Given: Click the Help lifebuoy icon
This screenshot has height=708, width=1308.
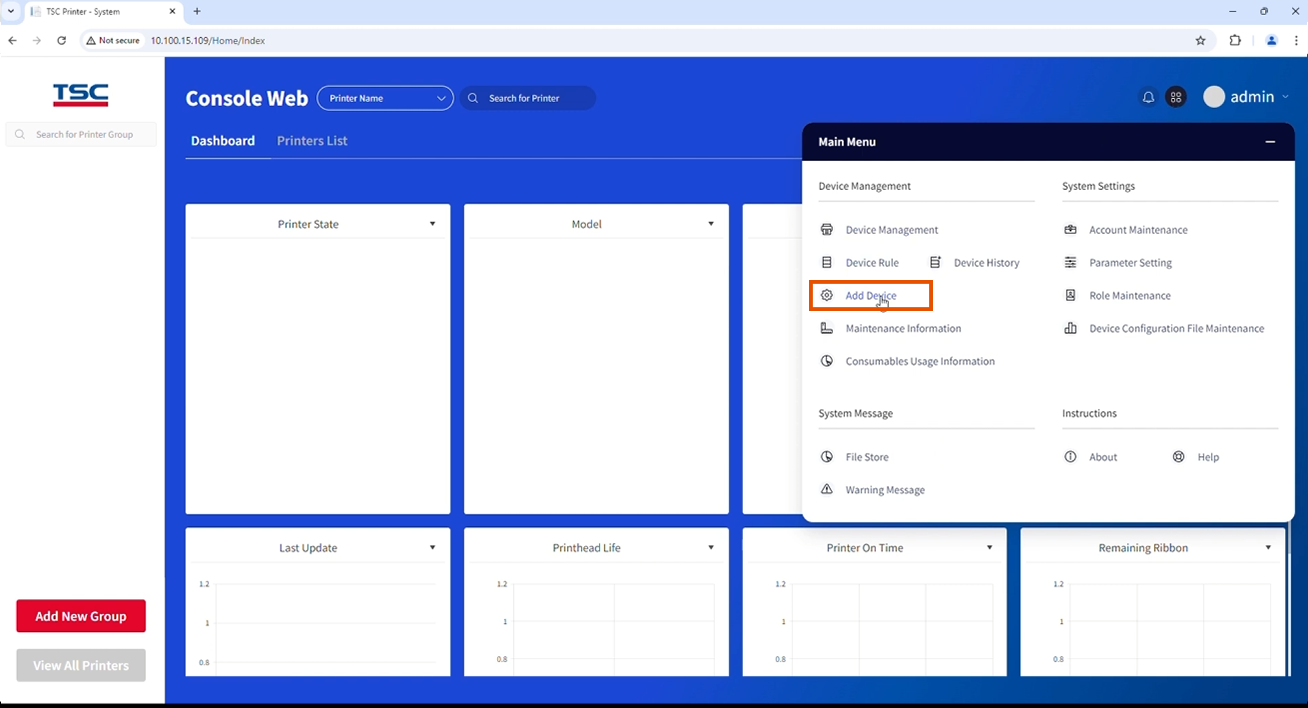Looking at the screenshot, I should (x=1178, y=457).
